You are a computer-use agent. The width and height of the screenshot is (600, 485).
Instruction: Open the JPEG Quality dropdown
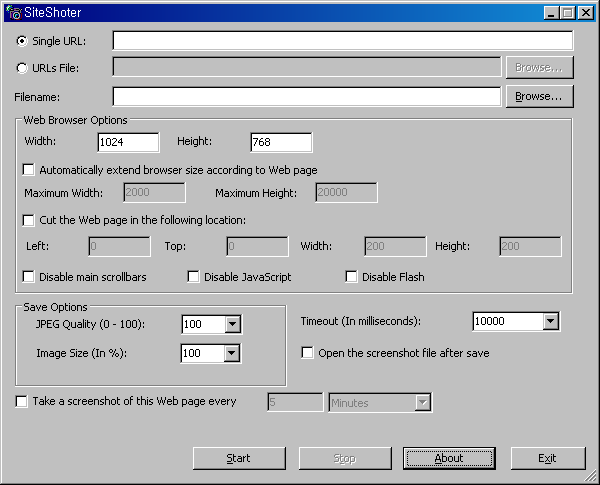232,324
